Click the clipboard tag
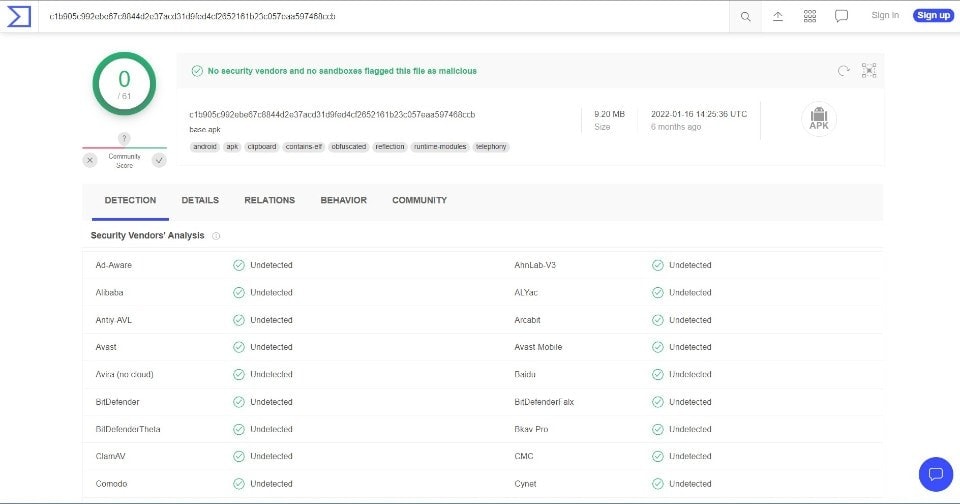The height and width of the screenshot is (504, 960). [261, 147]
